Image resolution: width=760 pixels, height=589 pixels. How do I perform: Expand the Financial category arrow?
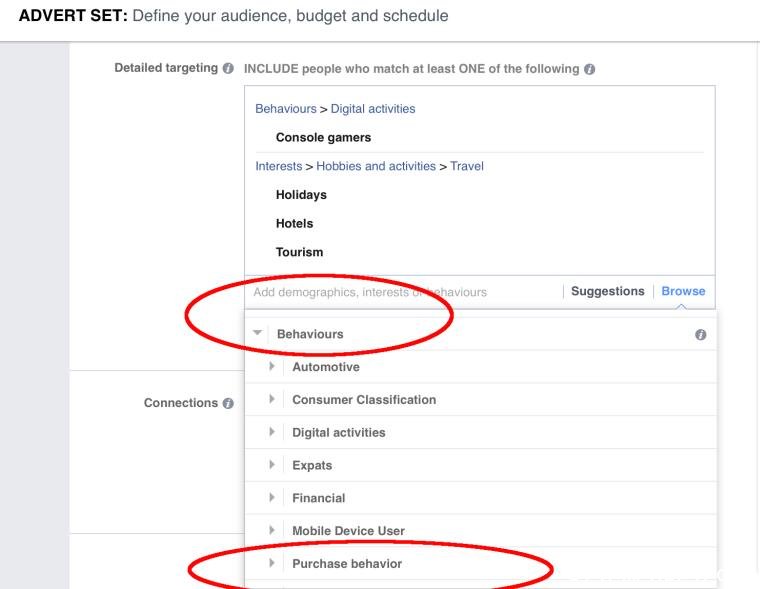coord(272,497)
